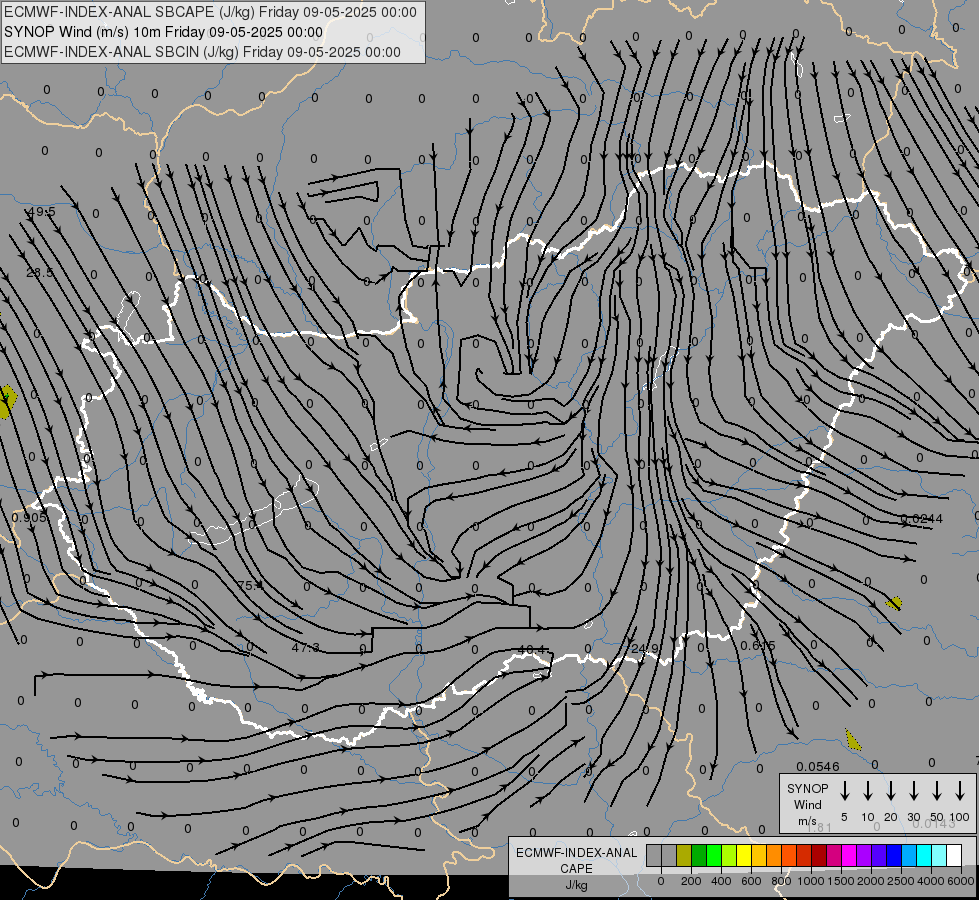Select the olive CAPE swatch
This screenshot has width=979, height=900.
click(684, 856)
